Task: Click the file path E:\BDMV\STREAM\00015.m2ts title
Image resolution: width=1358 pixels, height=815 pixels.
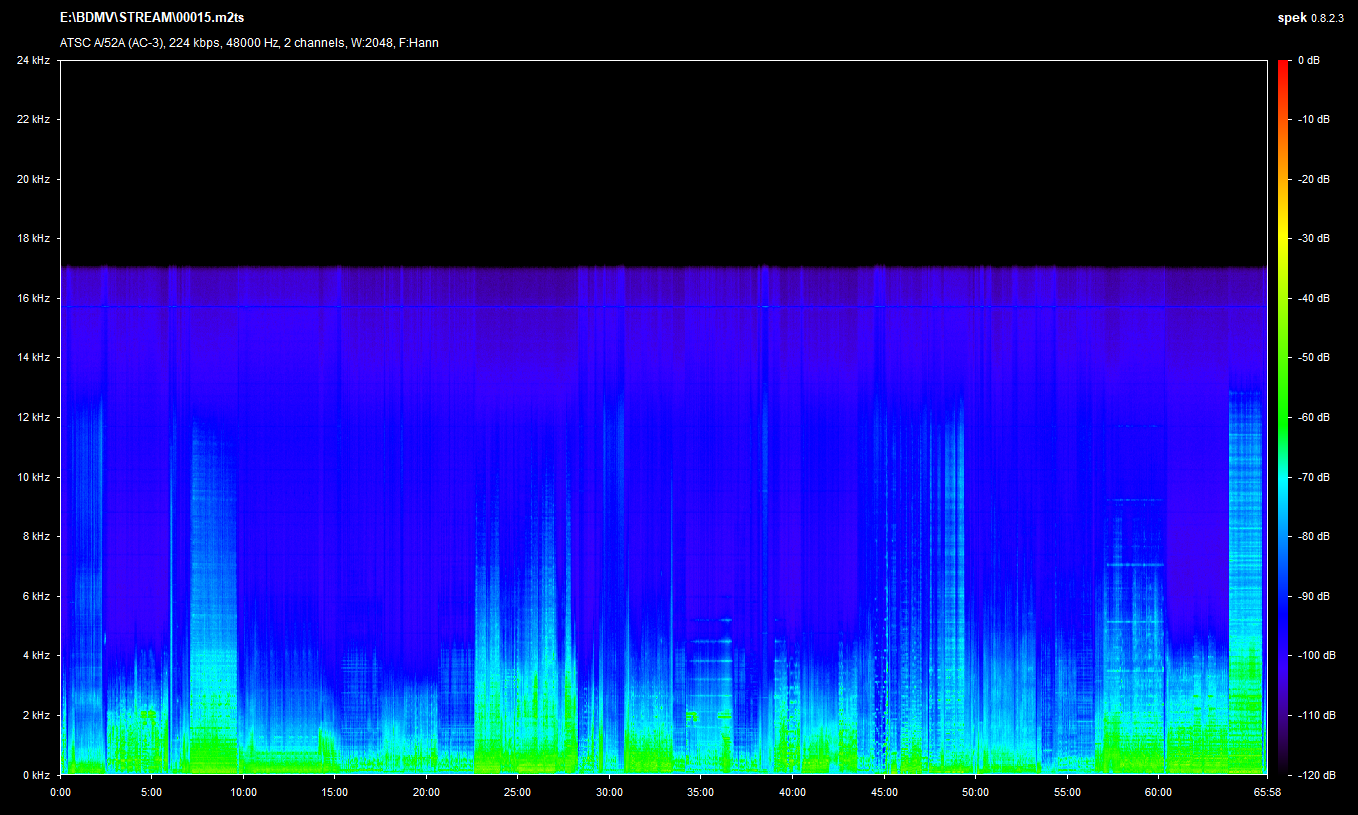Action: [x=151, y=17]
